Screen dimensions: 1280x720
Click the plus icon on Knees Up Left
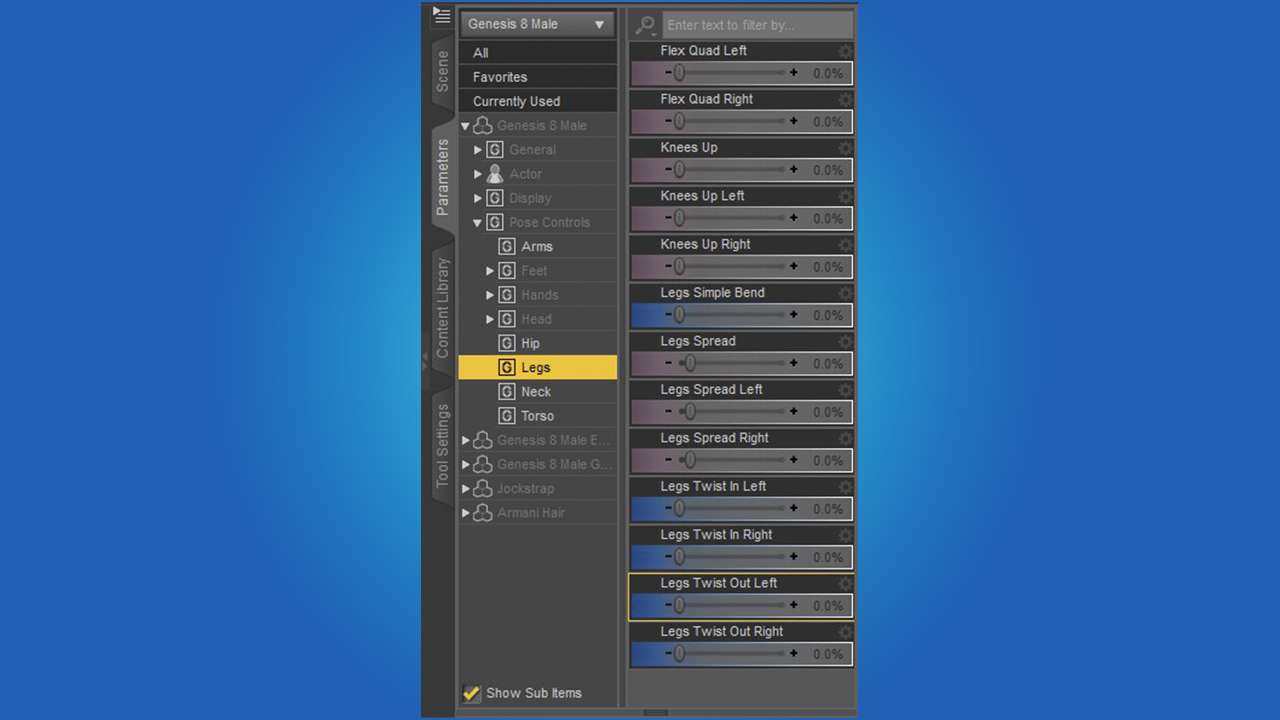point(794,217)
